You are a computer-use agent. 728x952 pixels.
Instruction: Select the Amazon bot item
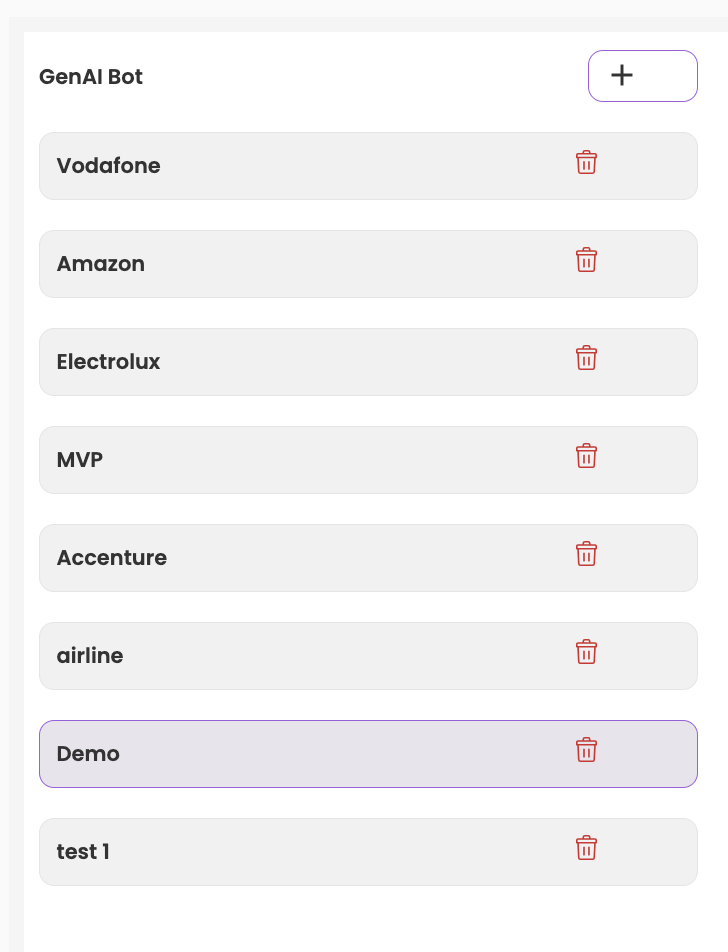coord(300,264)
